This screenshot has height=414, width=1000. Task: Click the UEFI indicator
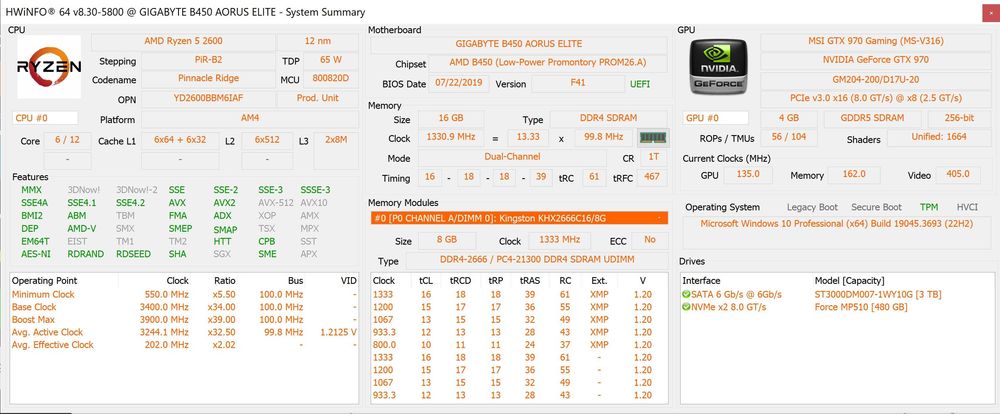point(640,84)
